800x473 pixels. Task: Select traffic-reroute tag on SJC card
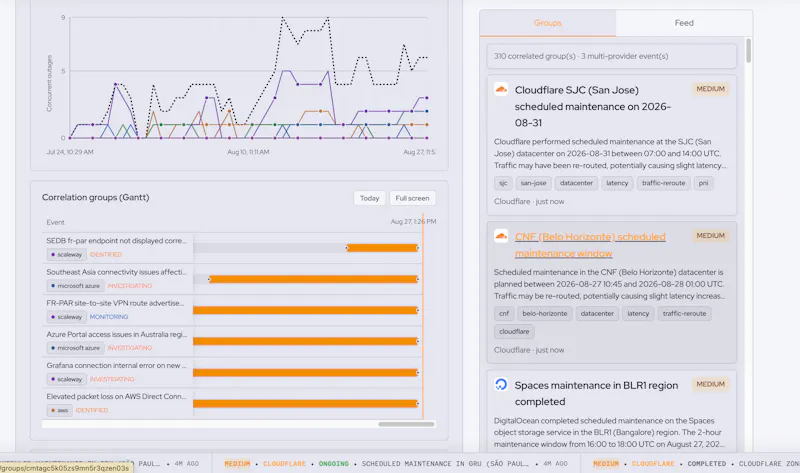[663, 183]
